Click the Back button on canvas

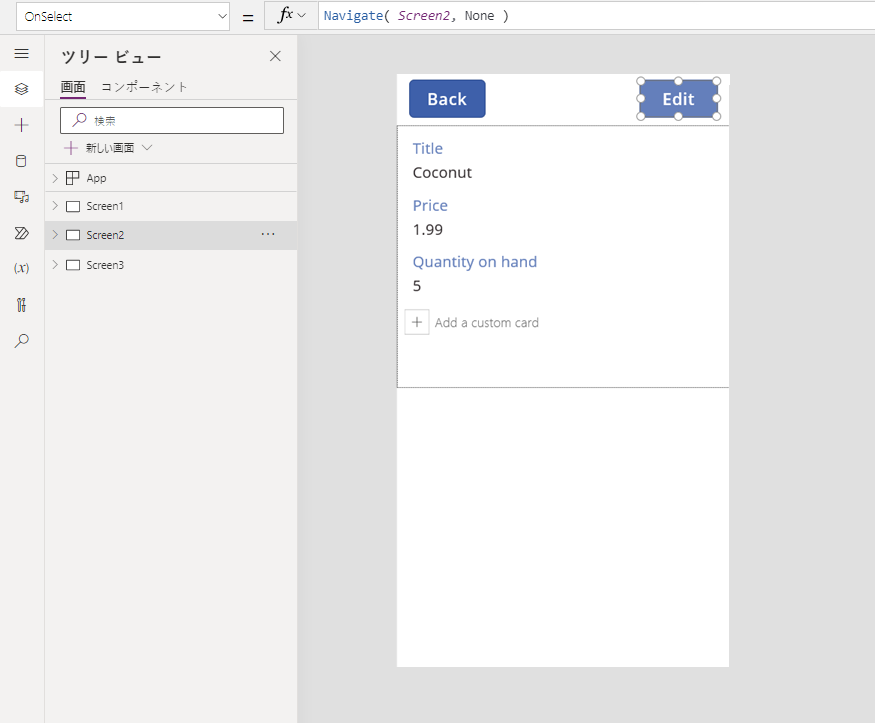447,99
